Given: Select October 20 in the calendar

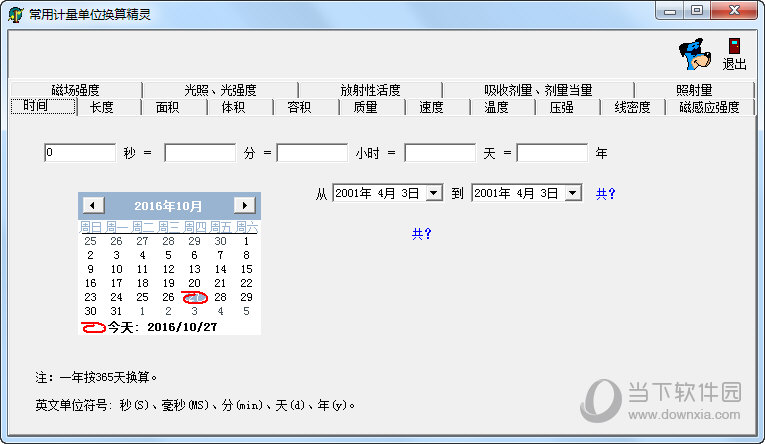Looking at the screenshot, I should click(195, 283).
